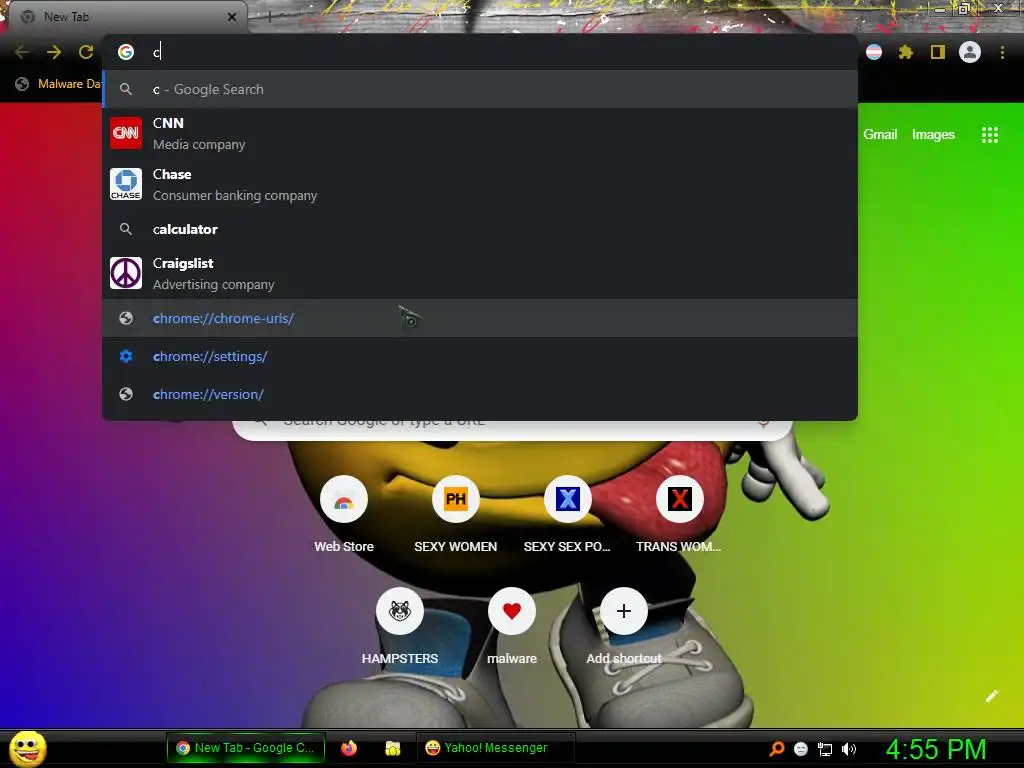Screen dimensions: 1024x768
Task: Select the Chase suggestion
Action: 480,184
